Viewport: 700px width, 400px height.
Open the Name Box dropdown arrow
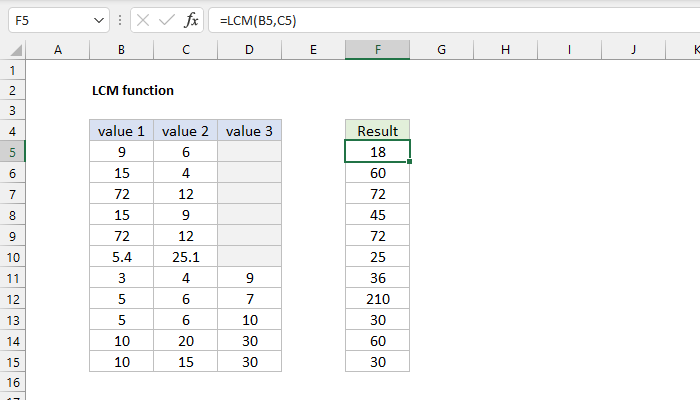[x=99, y=21]
